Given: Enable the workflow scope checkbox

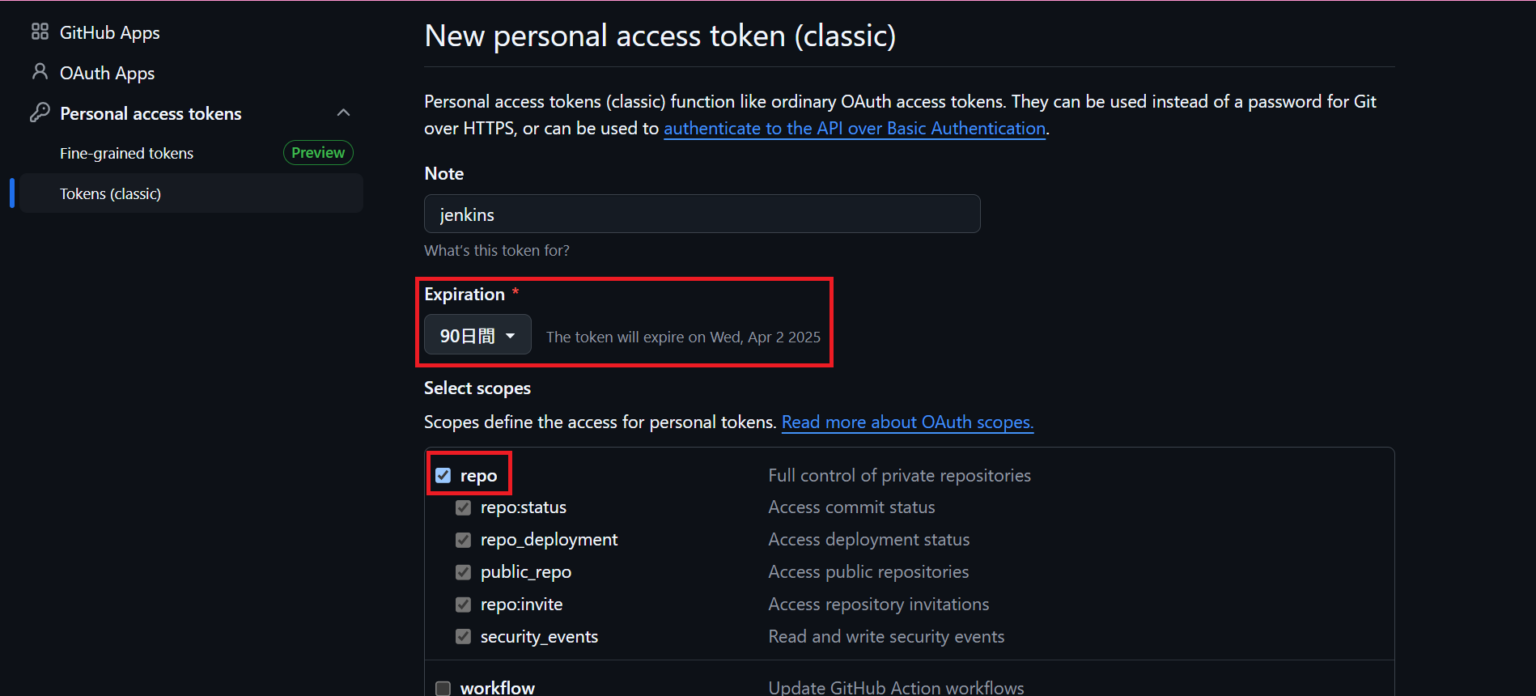Looking at the screenshot, I should point(443,688).
